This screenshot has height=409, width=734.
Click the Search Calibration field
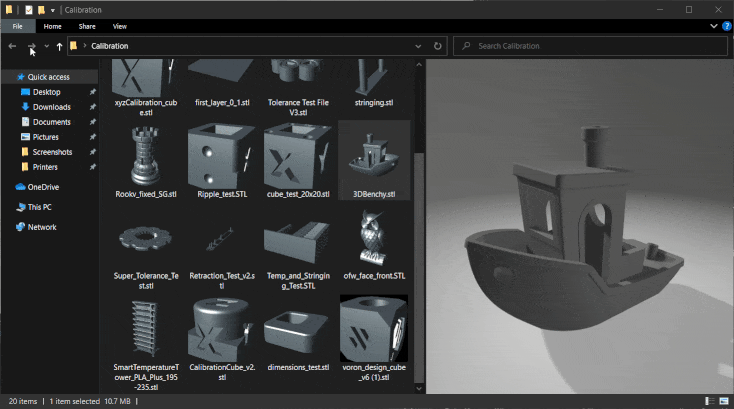point(590,46)
